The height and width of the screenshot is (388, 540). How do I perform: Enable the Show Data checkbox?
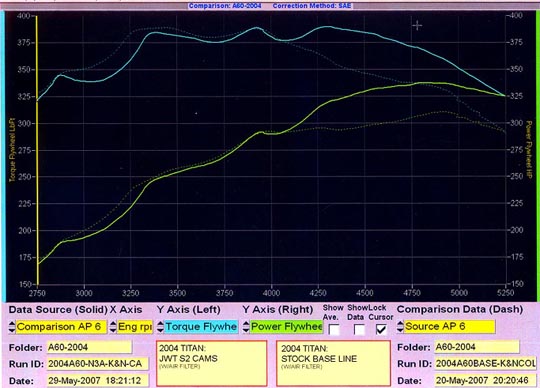click(x=359, y=329)
